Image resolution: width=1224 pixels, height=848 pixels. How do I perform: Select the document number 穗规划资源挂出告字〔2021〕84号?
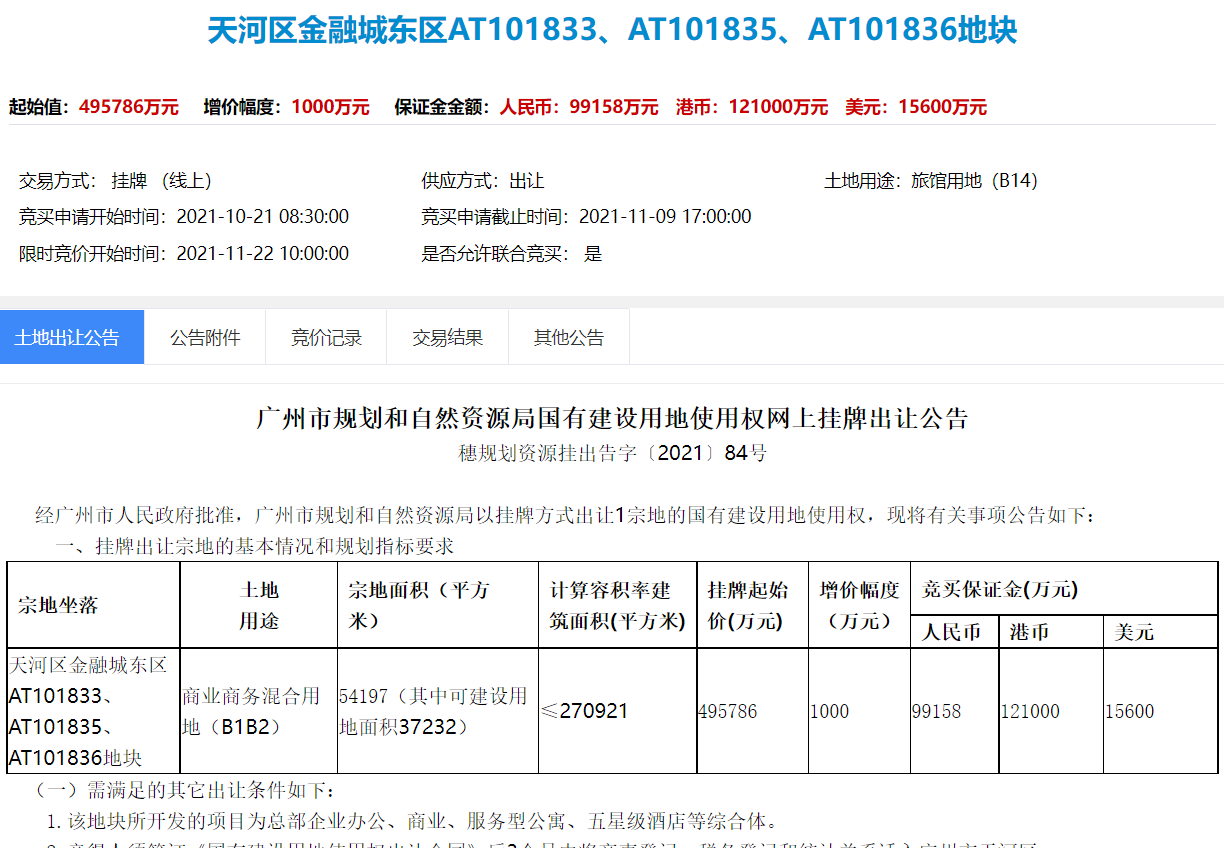click(612, 453)
